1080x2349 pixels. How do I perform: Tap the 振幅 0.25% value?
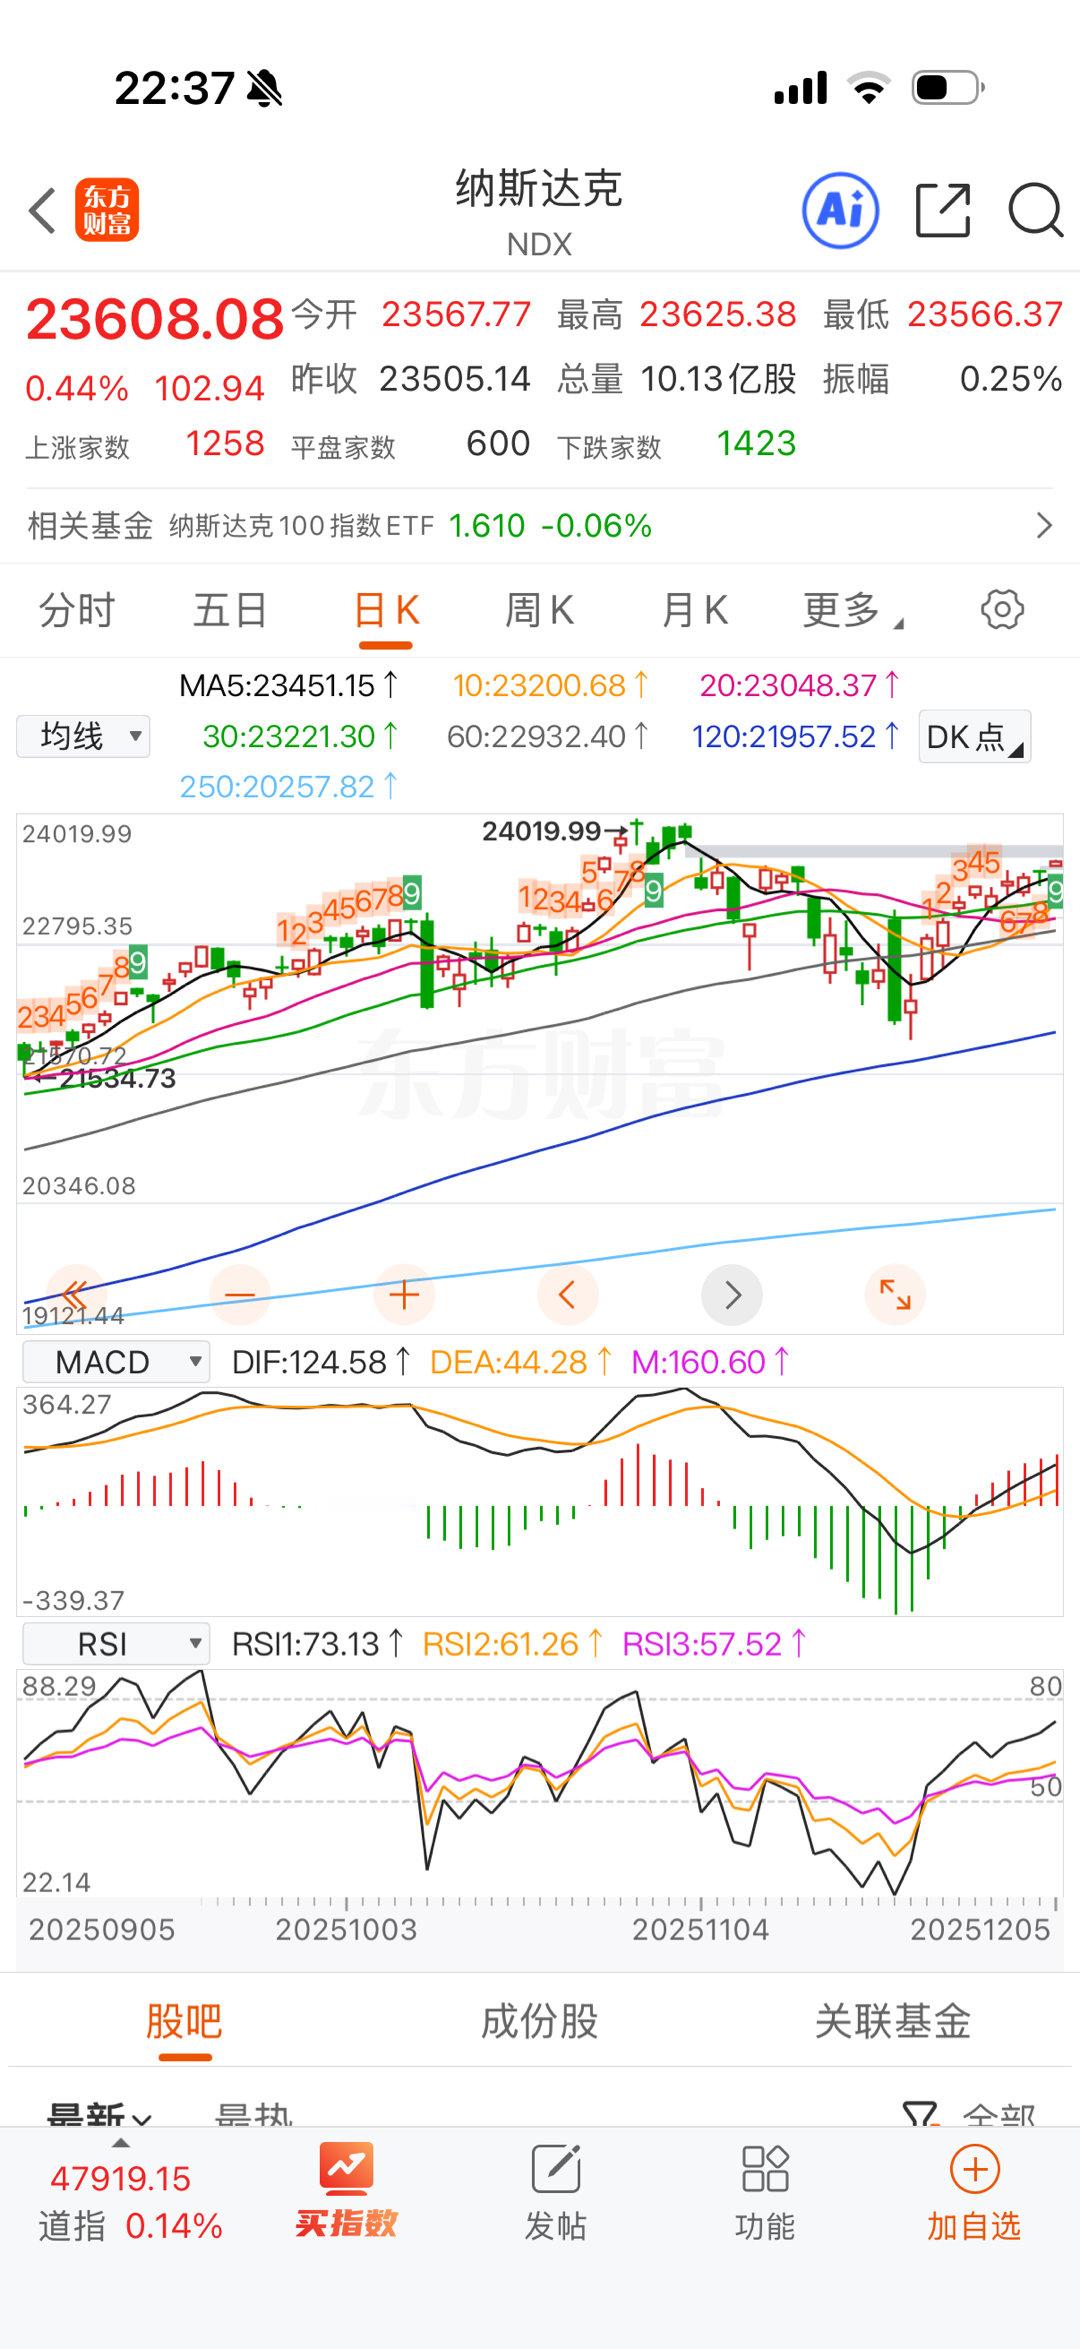coord(1010,379)
